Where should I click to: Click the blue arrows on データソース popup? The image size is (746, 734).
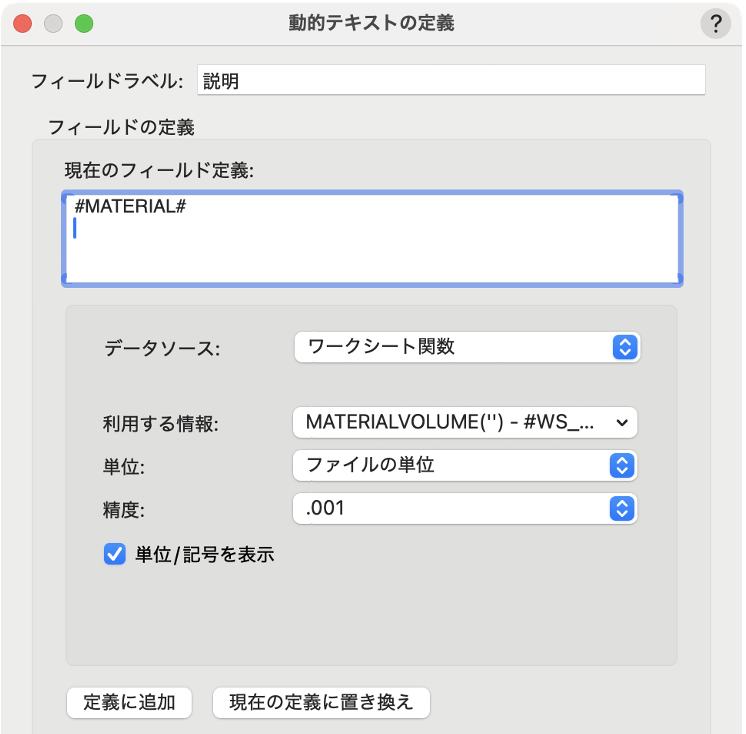[623, 347]
